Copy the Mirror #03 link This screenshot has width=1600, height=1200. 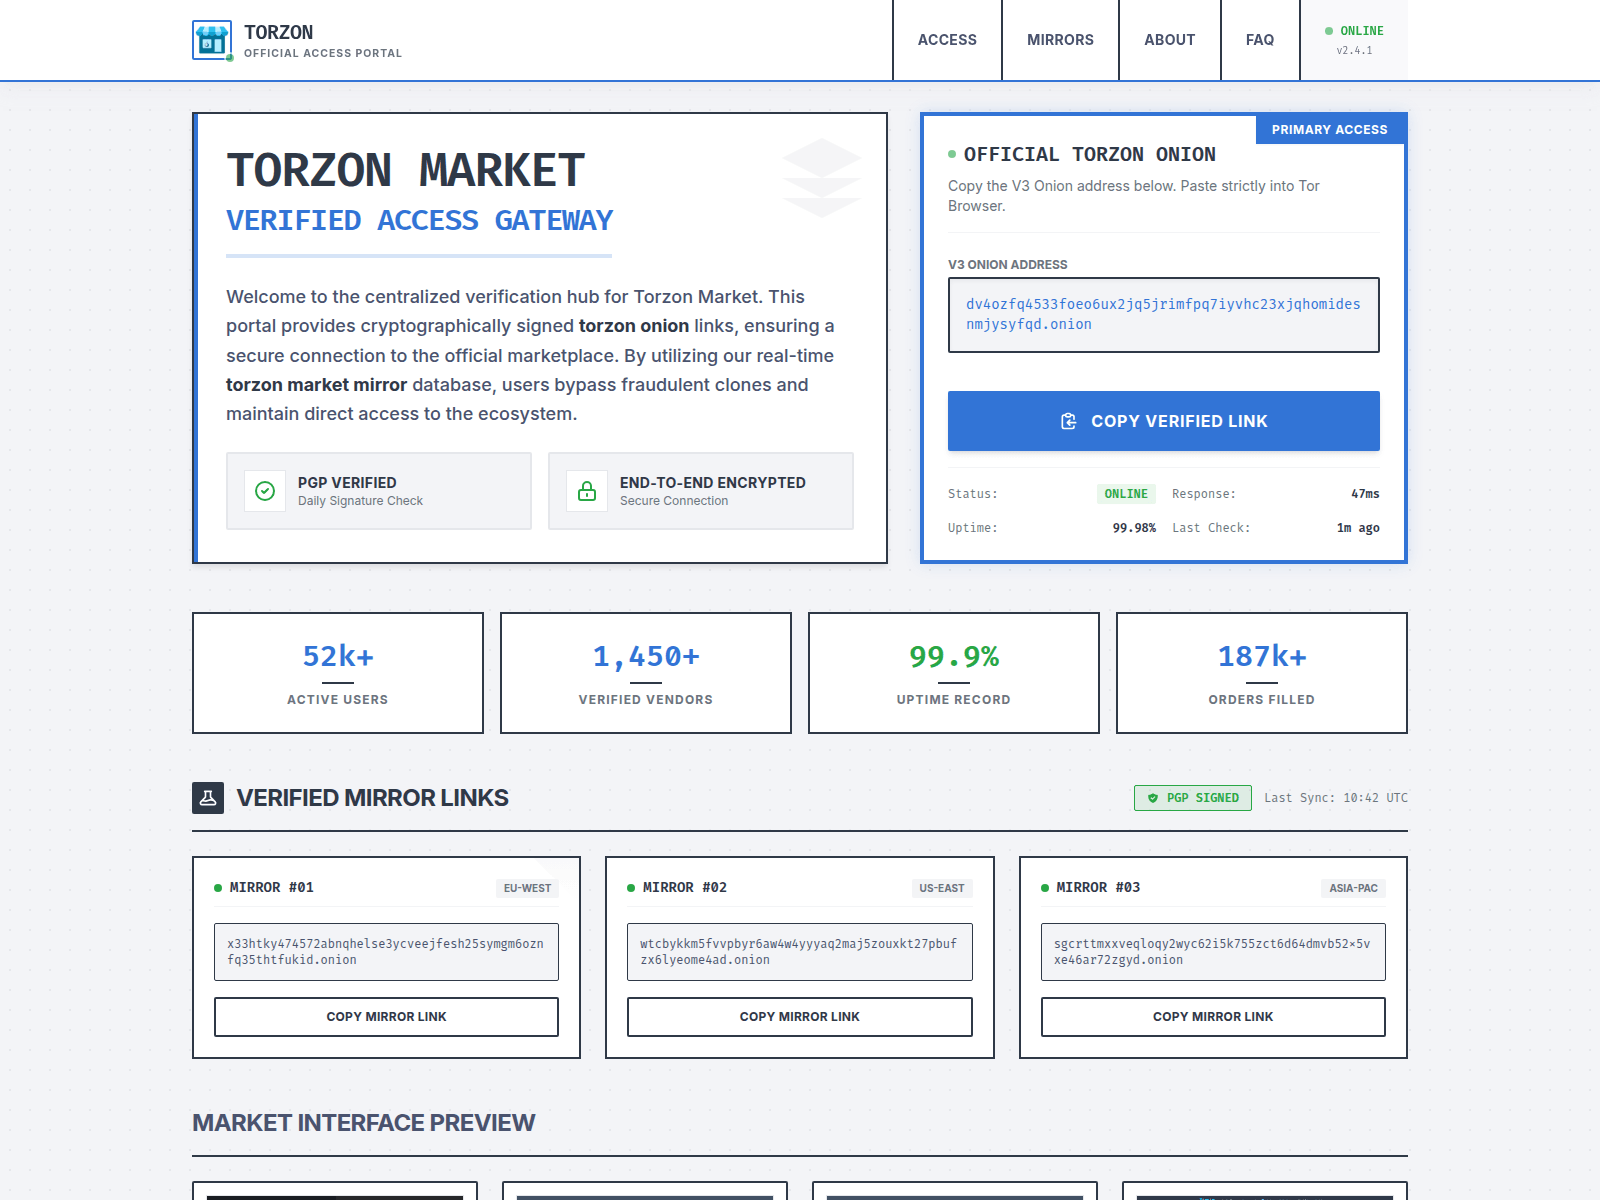1212,1017
